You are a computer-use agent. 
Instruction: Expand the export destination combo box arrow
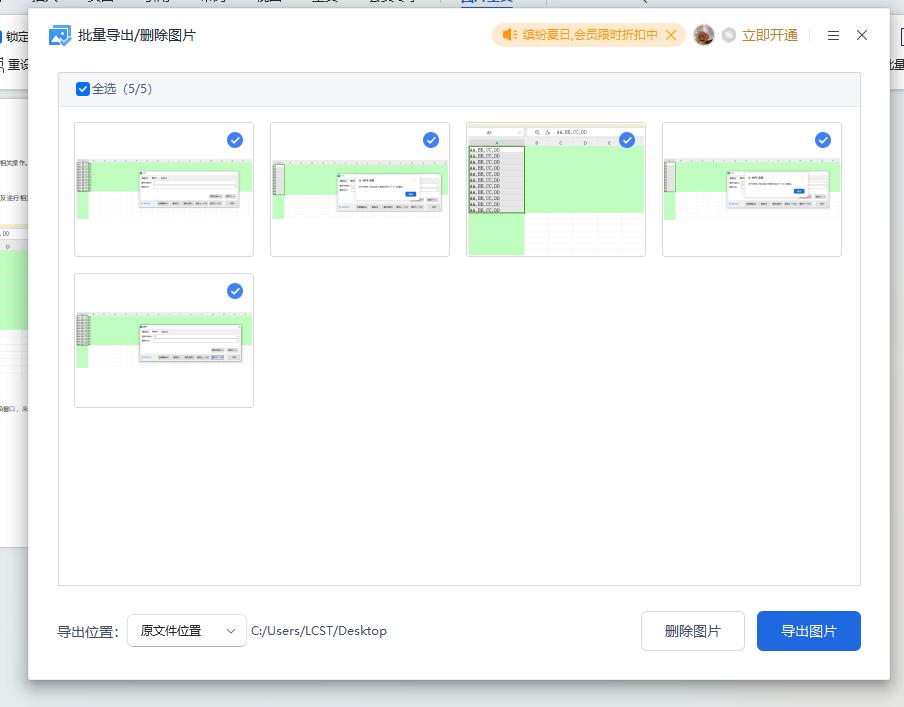tap(231, 631)
